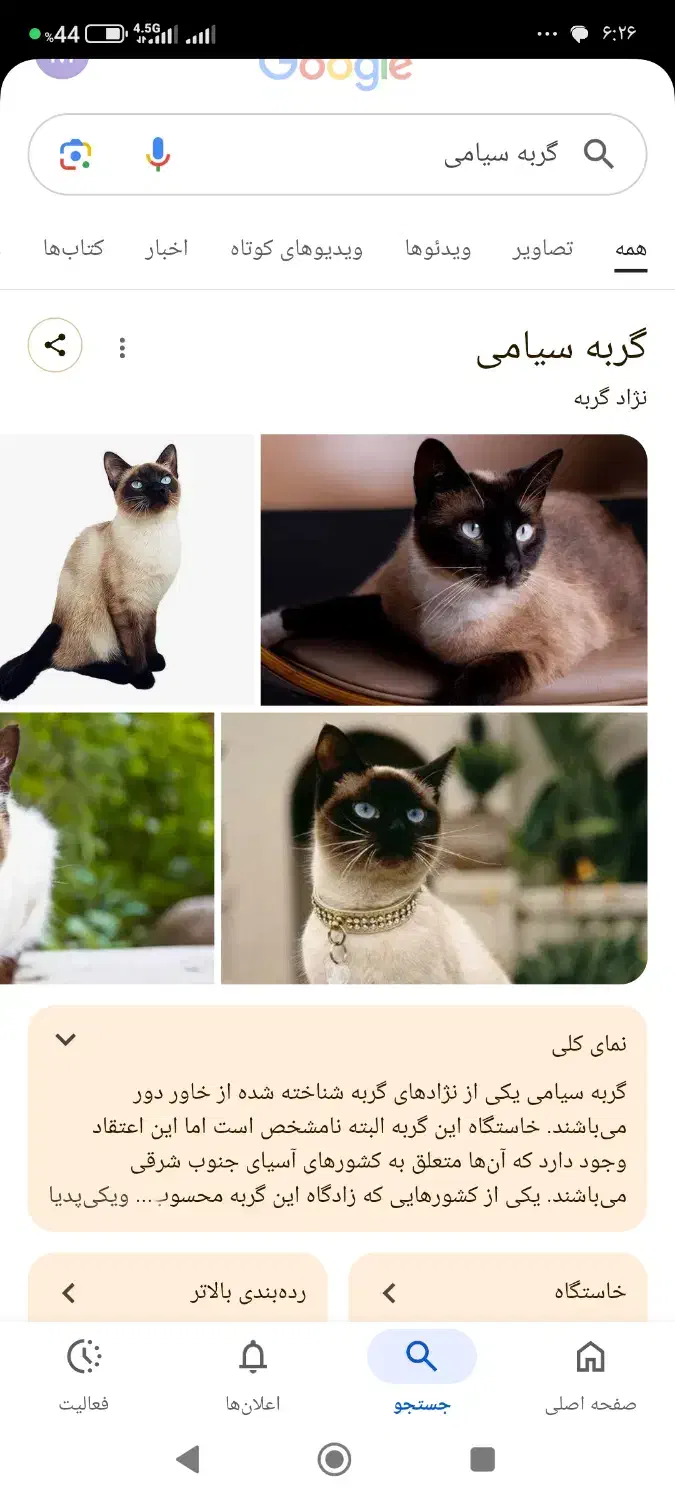Start voice search with microphone icon
This screenshot has height=1500, width=675.
tap(158, 155)
